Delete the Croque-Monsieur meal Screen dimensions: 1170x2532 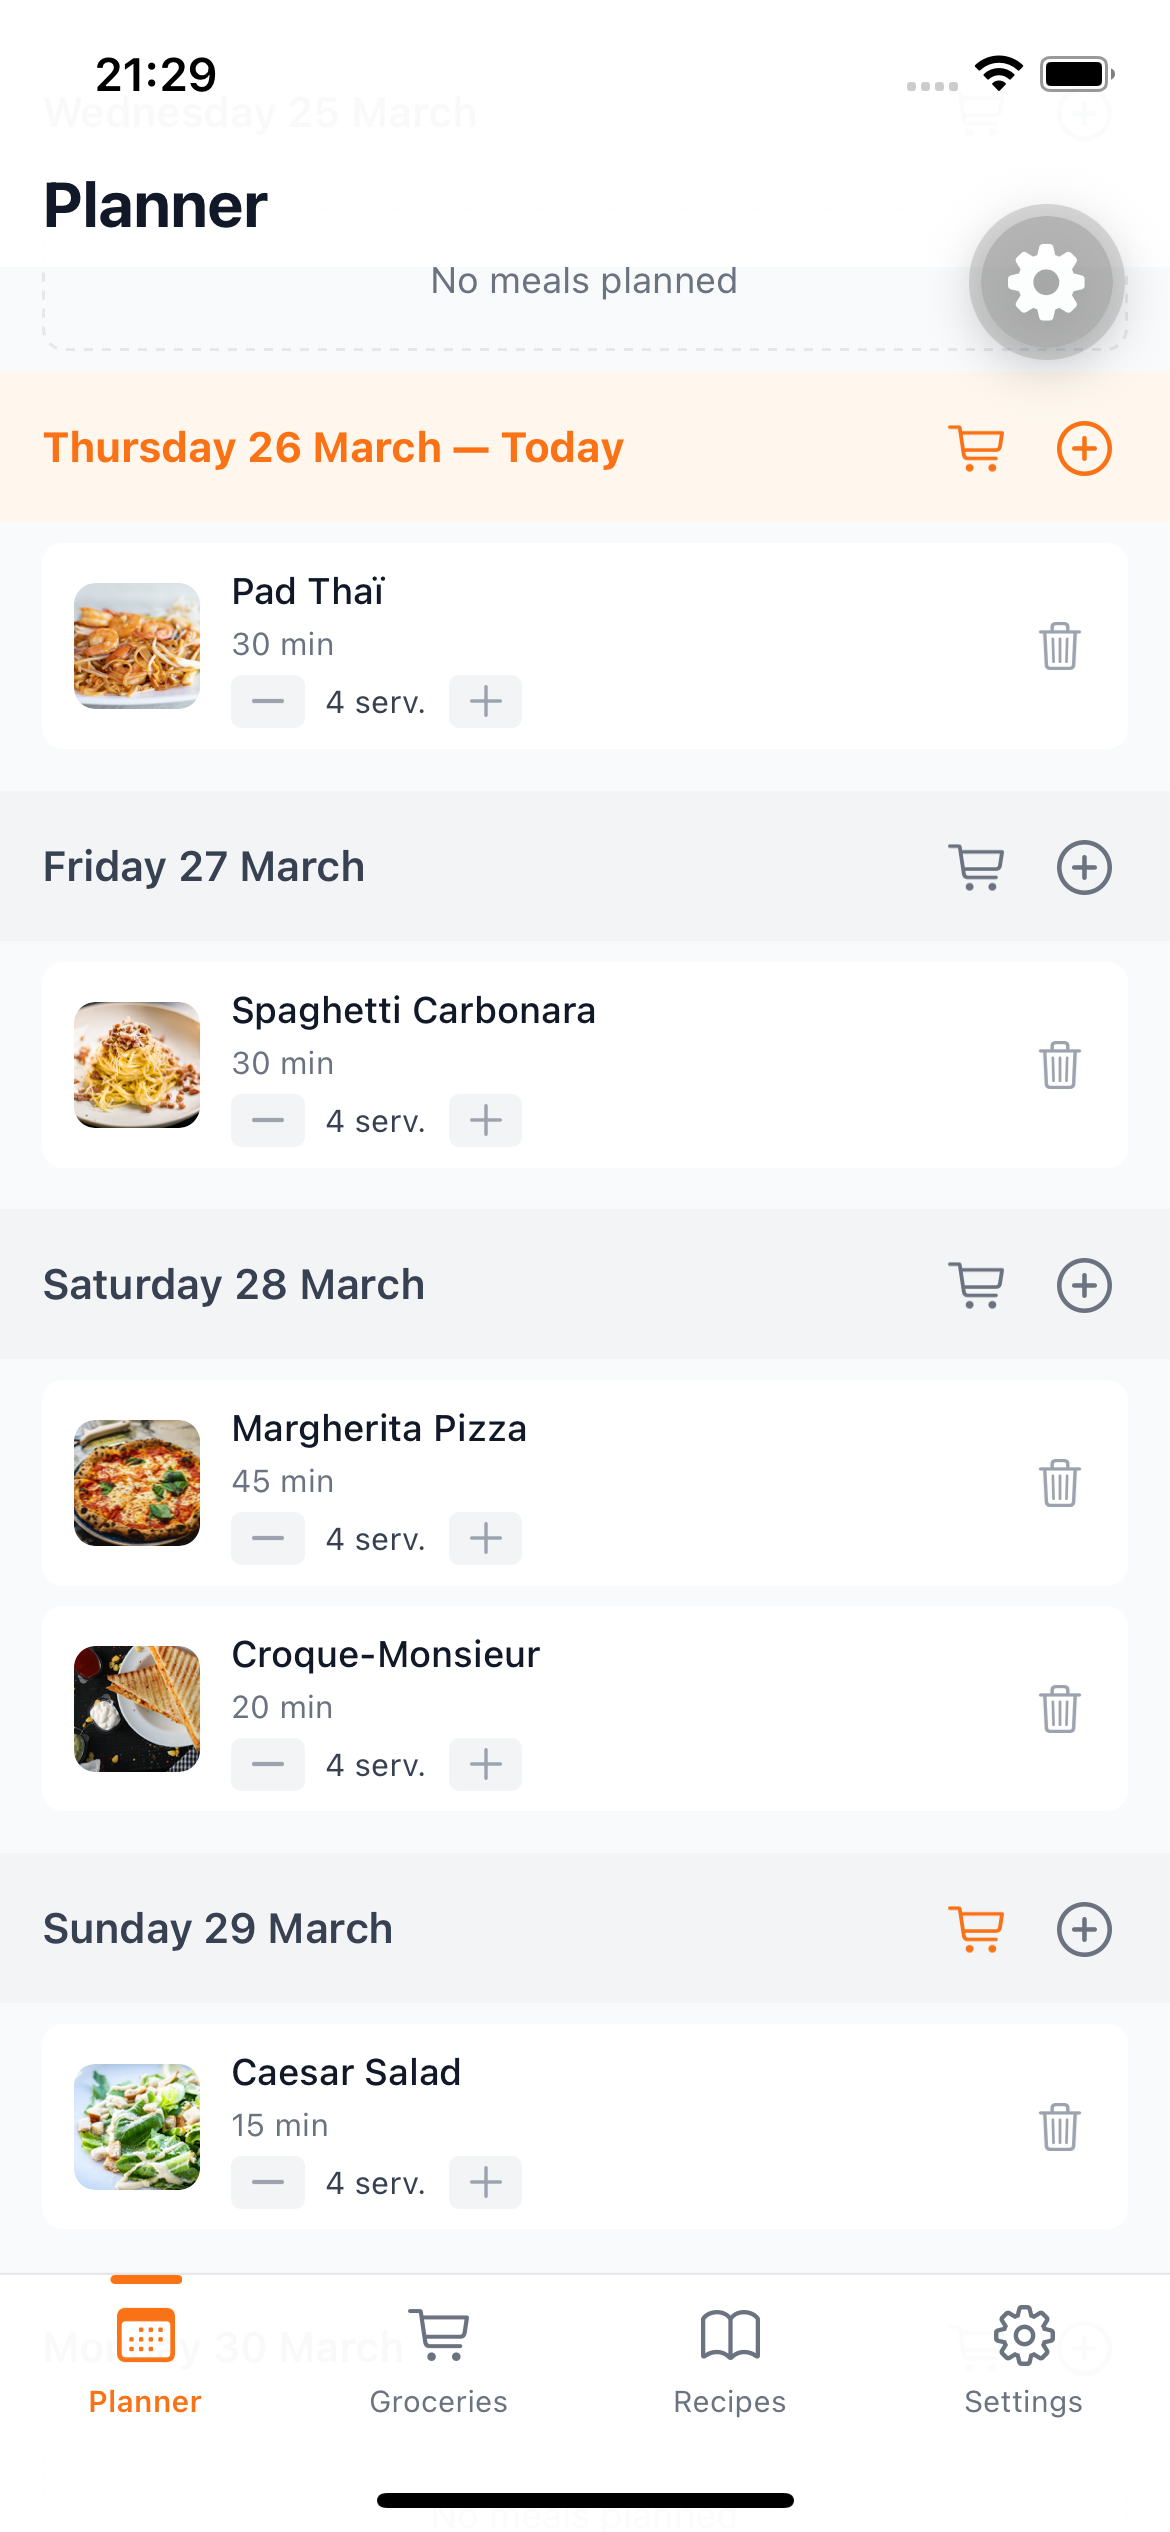click(1059, 1709)
